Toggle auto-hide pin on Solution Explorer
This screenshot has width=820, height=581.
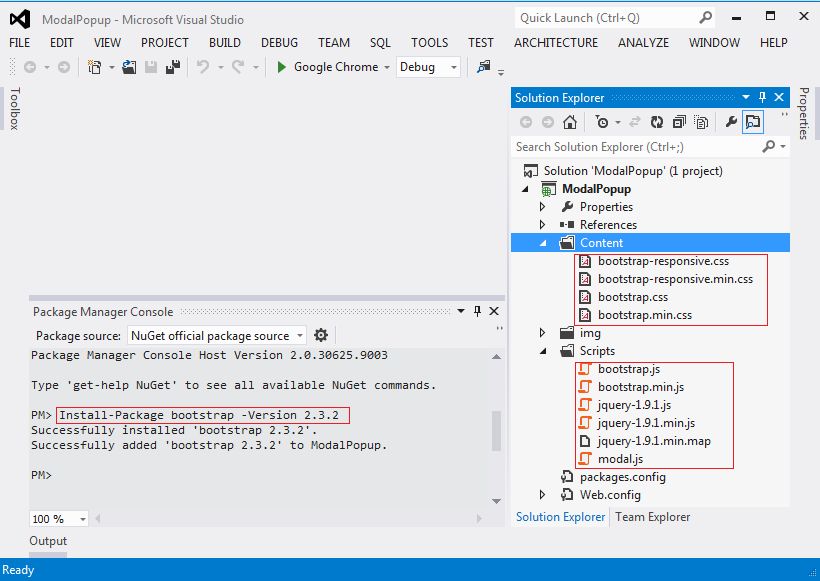761,97
